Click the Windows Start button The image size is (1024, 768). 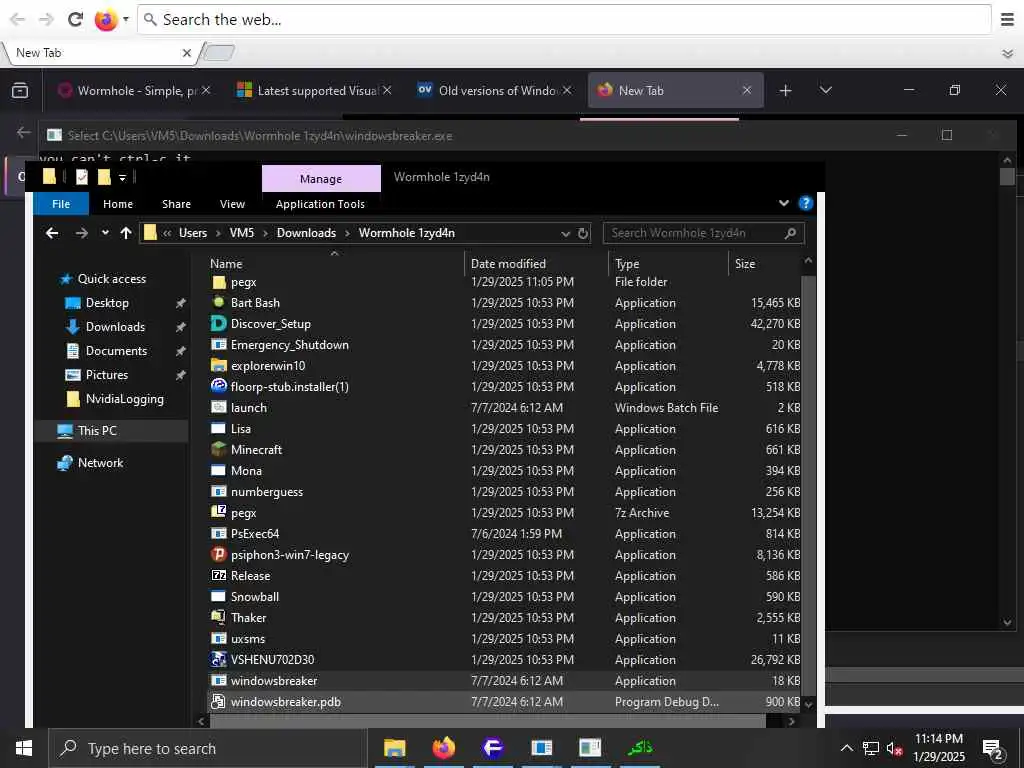(24, 748)
